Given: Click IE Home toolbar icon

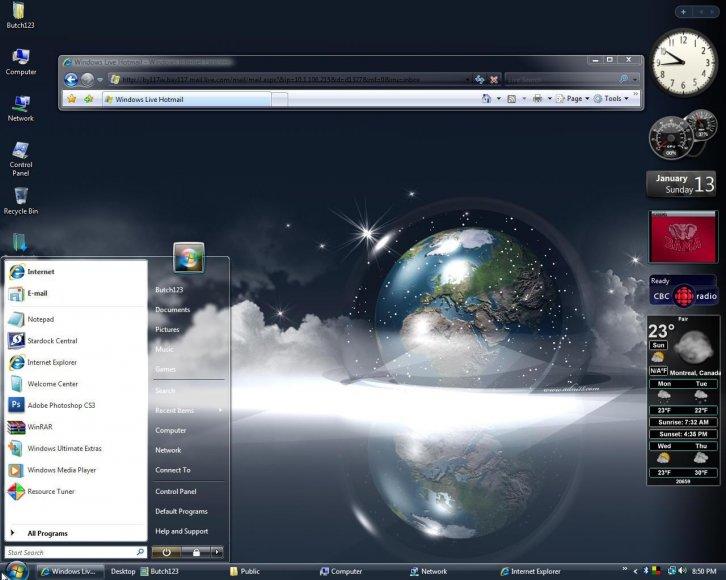Looking at the screenshot, I should (x=486, y=99).
